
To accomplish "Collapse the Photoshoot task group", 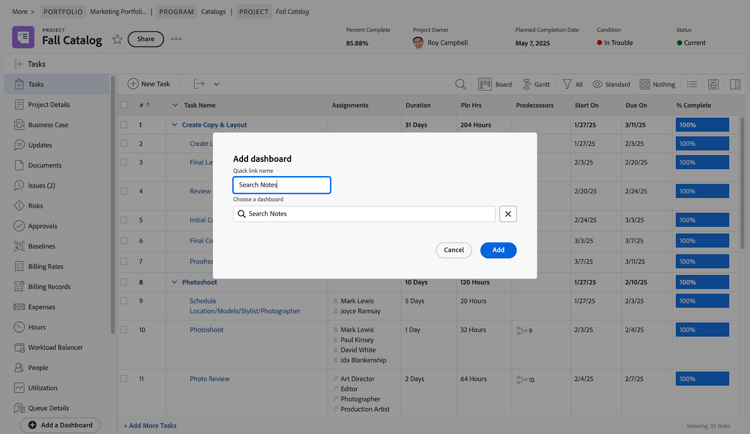I will 174,282.
